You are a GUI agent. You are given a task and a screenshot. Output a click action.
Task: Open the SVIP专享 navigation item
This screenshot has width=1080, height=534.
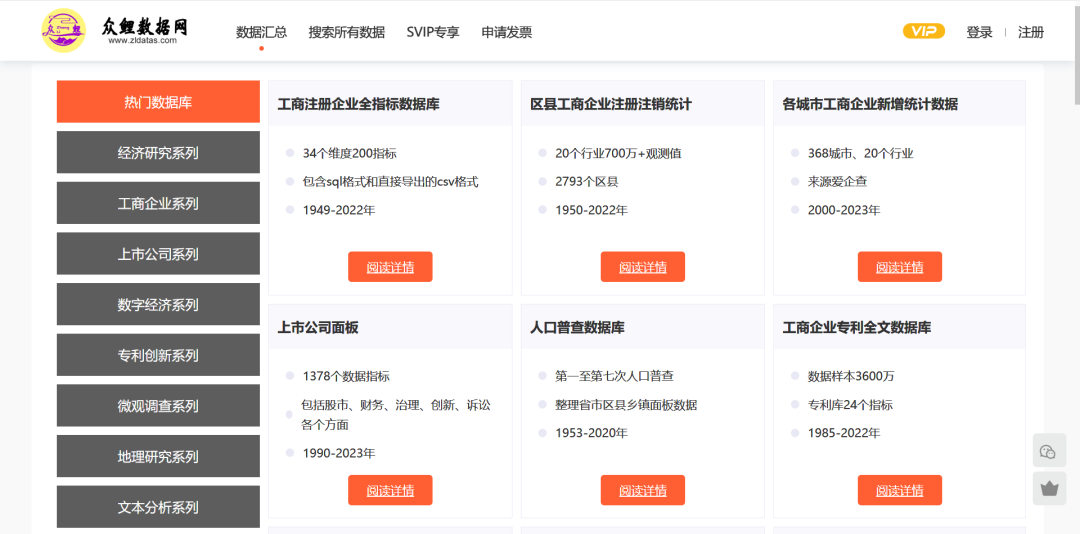[x=433, y=32]
